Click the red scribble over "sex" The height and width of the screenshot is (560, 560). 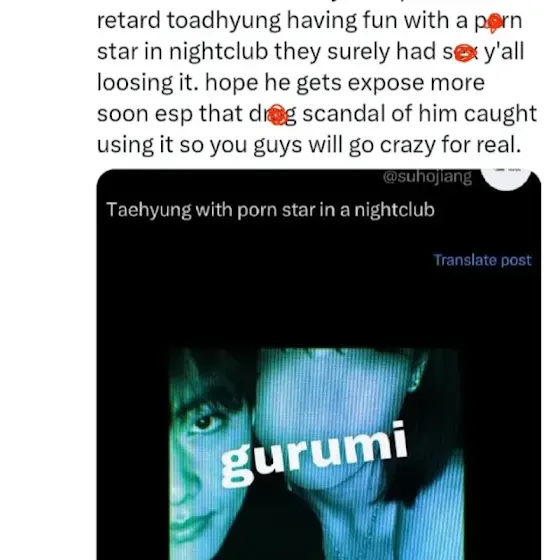[x=466, y=54]
